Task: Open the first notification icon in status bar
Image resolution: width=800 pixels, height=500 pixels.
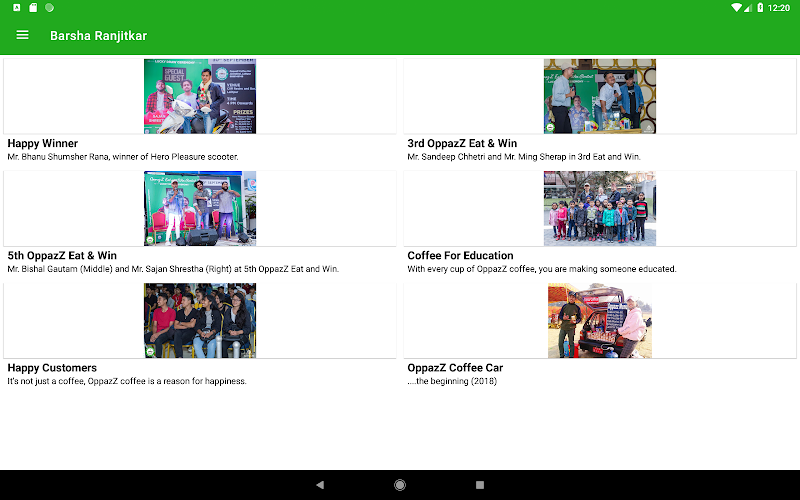Action: (17, 8)
